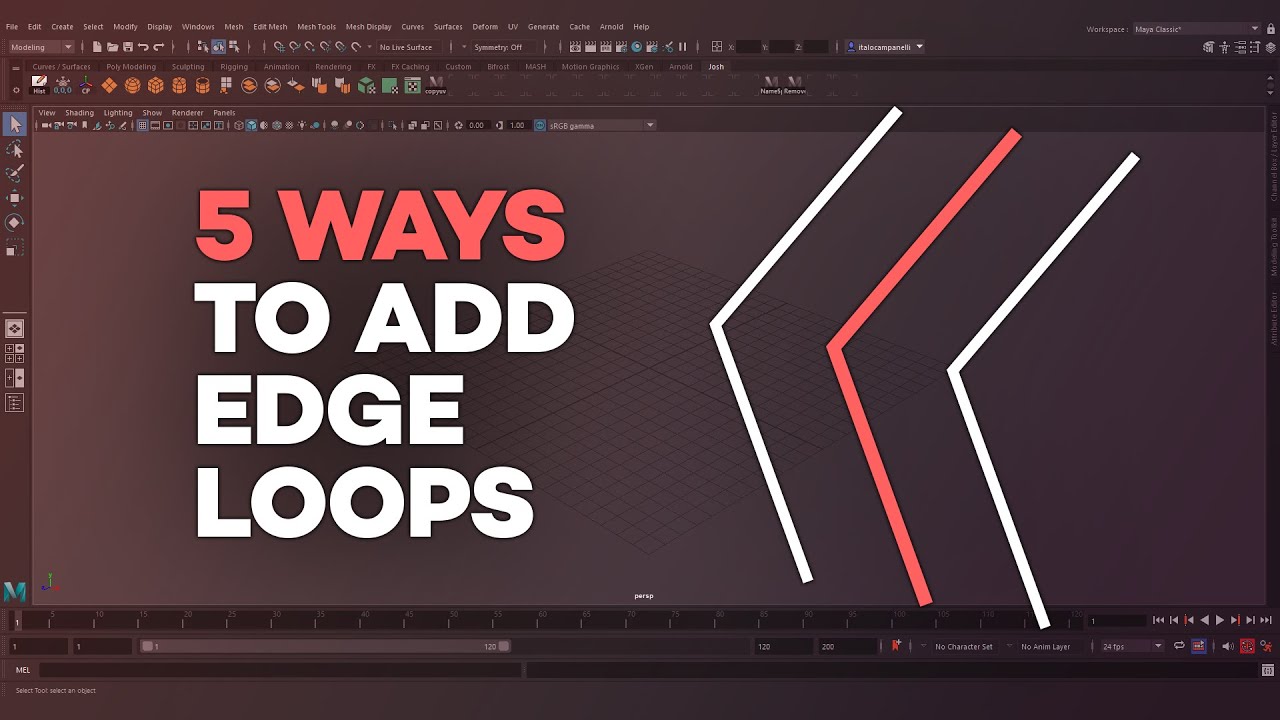Toggle playback loop mode
This screenshot has width=1280, height=720.
[1179, 646]
